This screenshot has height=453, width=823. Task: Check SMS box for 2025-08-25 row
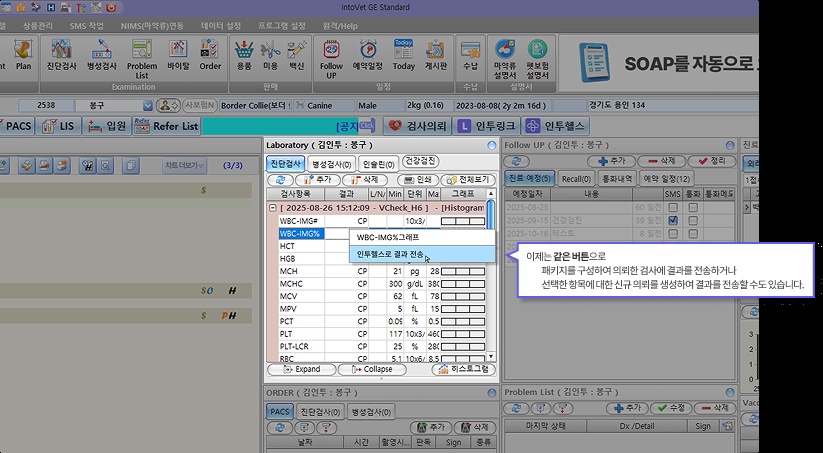[673, 207]
